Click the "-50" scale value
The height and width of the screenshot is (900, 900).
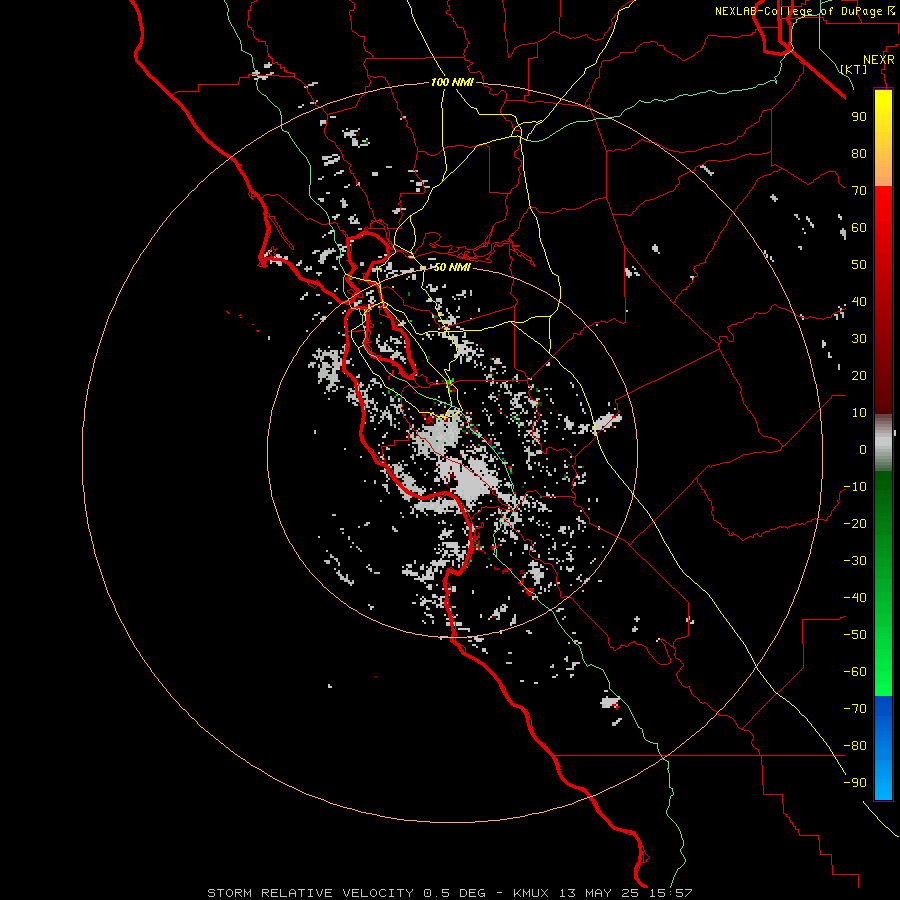pos(855,635)
